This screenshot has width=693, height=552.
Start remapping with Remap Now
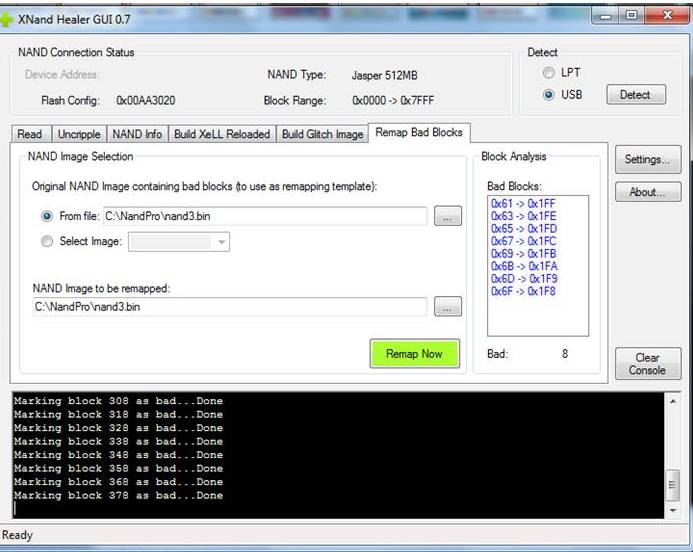(415, 354)
